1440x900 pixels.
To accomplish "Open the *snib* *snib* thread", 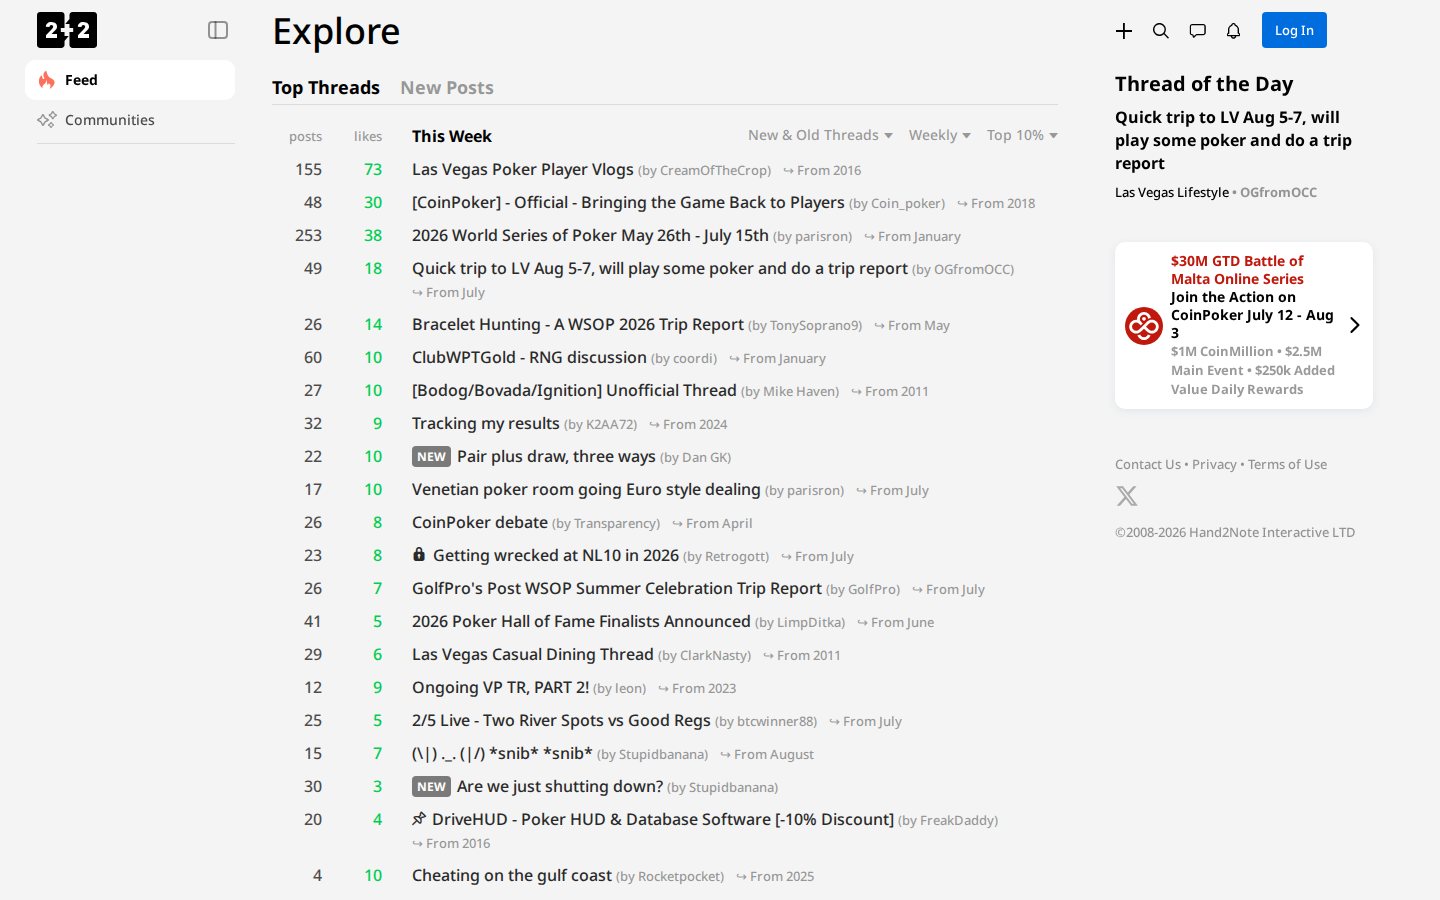I will [502, 753].
